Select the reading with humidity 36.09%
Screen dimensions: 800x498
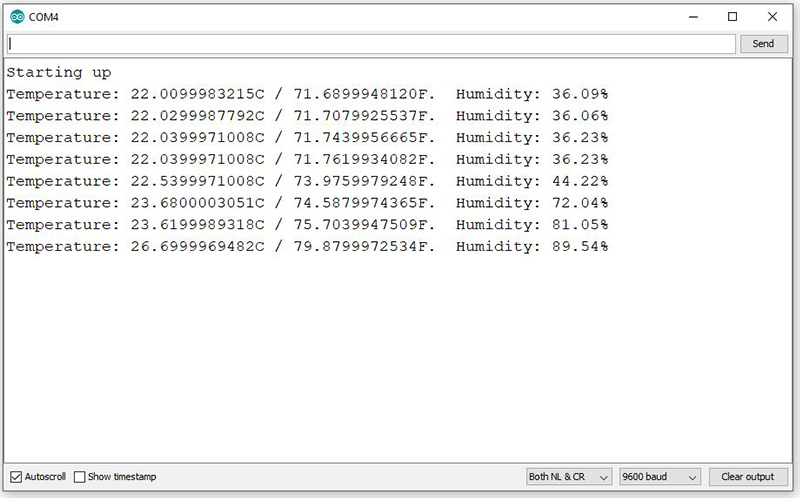(307, 94)
